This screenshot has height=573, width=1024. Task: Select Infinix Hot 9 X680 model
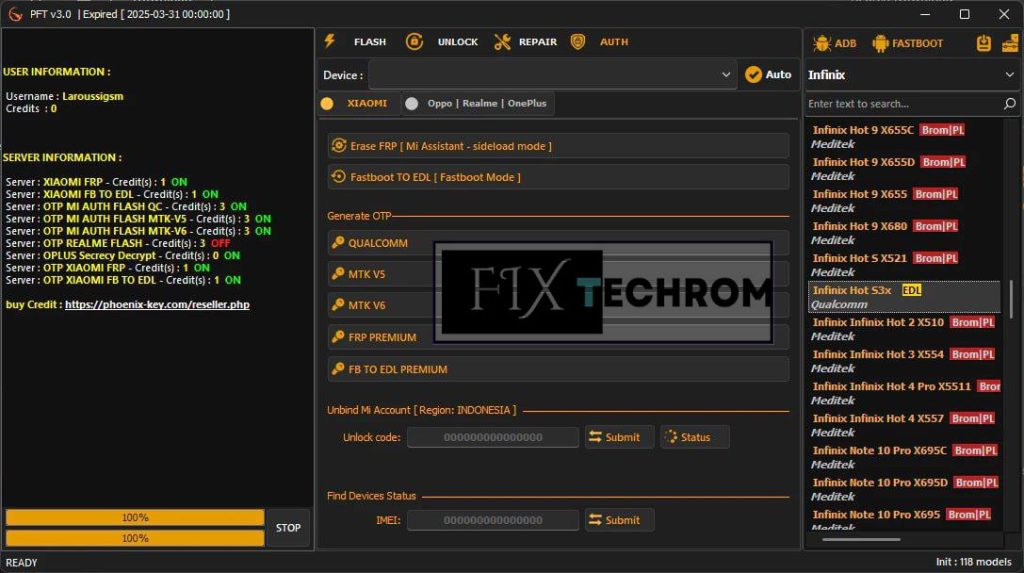[904, 233]
